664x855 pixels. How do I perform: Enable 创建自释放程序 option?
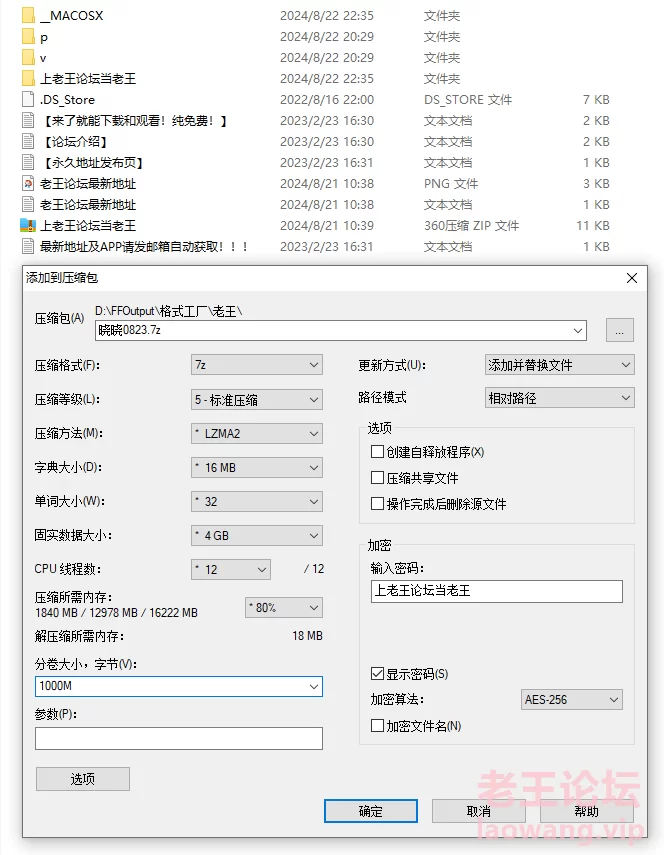377,451
